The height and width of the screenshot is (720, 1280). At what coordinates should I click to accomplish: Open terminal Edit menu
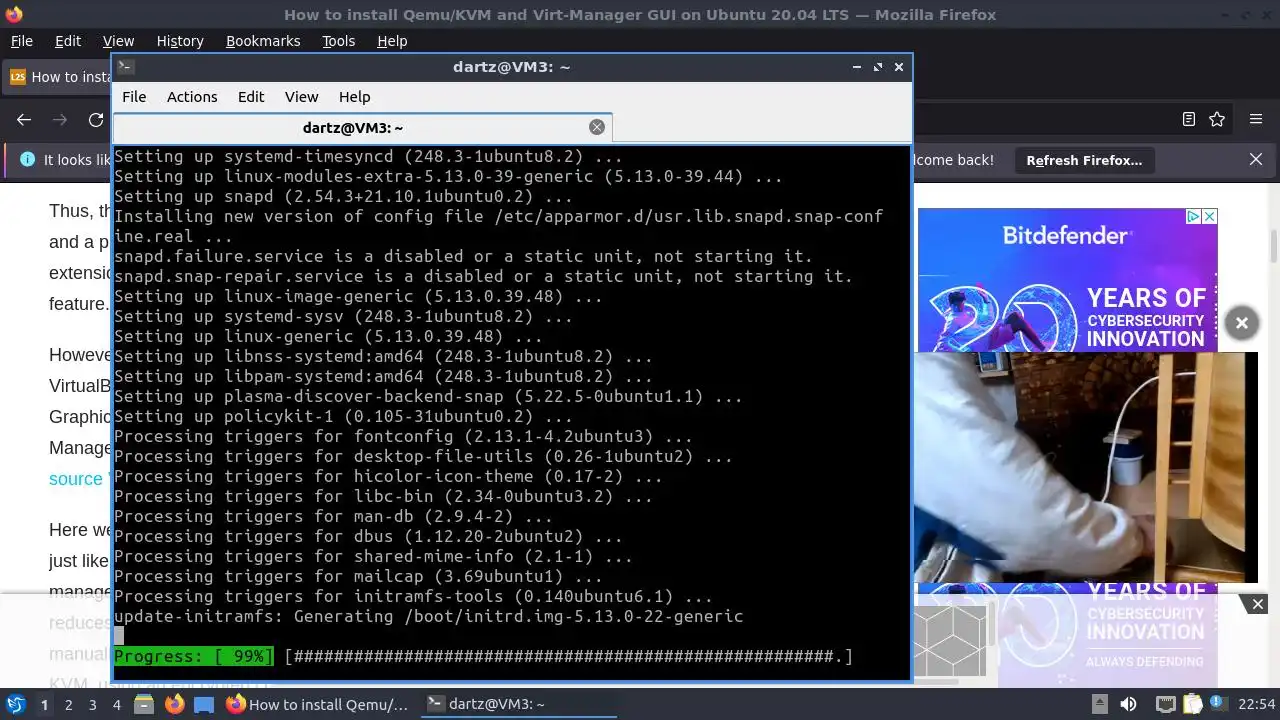coord(251,97)
